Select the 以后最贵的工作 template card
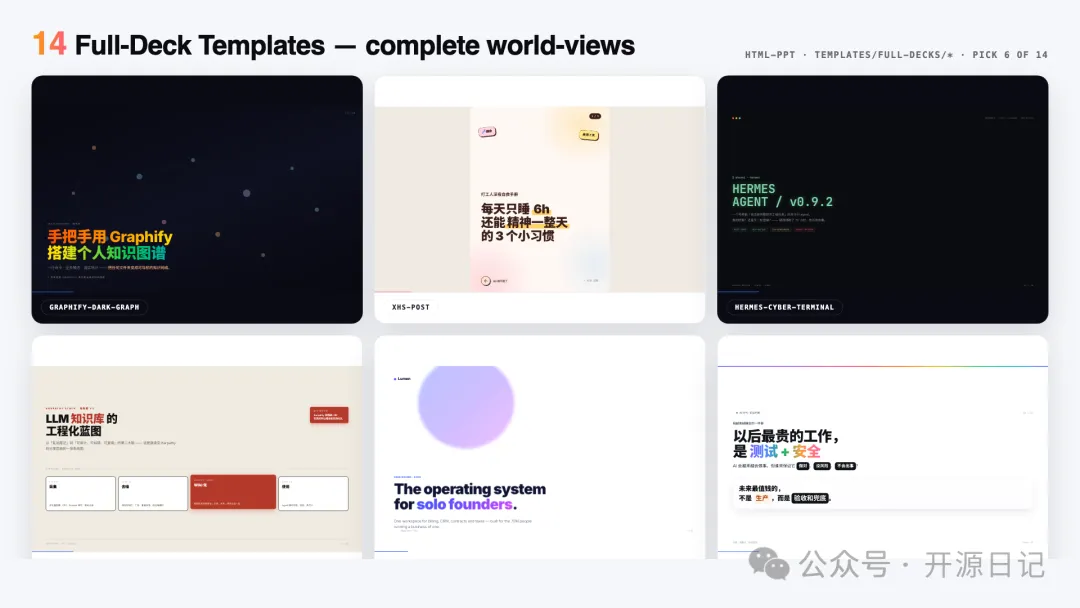1080x608 pixels. coord(882,447)
